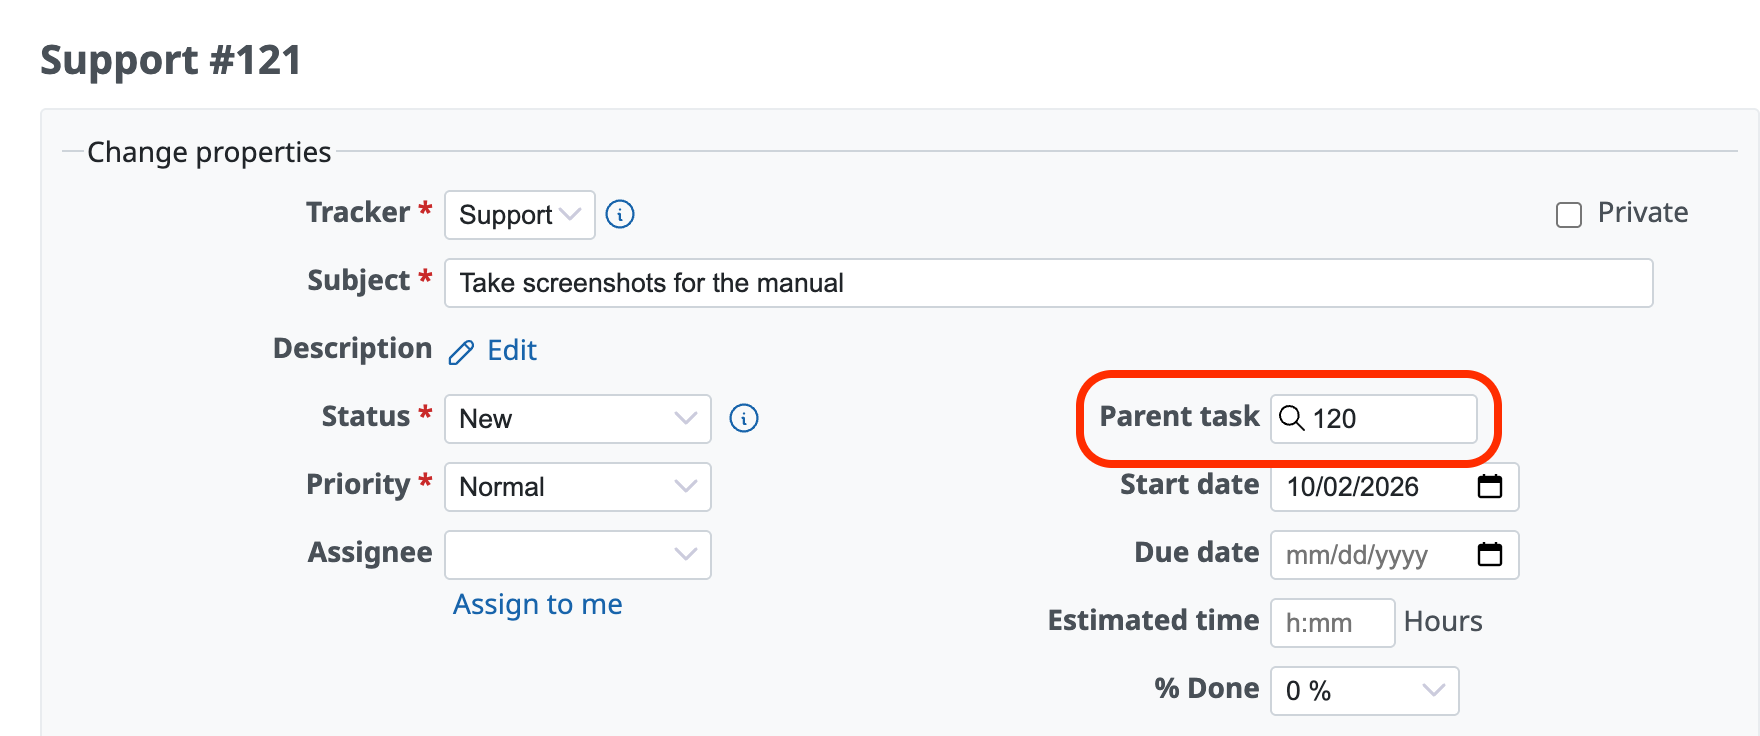Click into the Subject text field
This screenshot has width=1760, height=736.
pyautogui.click(x=1049, y=283)
